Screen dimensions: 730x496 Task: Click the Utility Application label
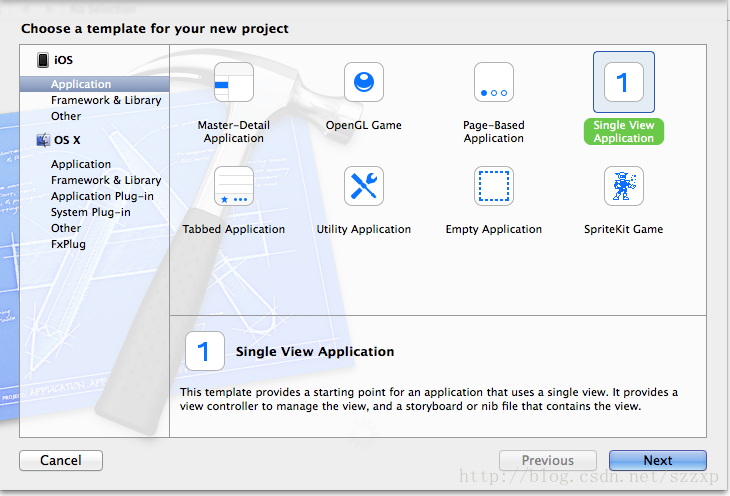point(364,229)
